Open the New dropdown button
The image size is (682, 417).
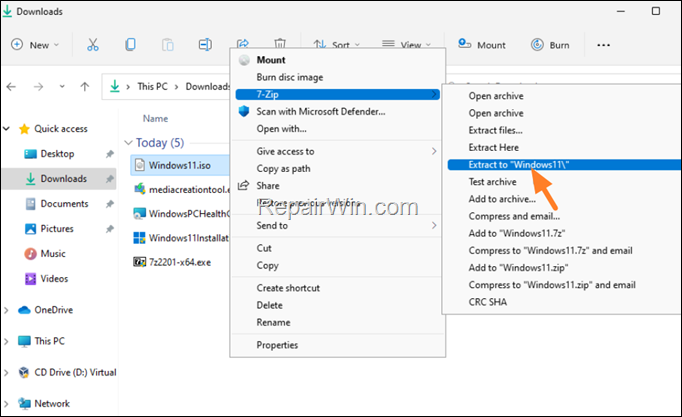35,45
